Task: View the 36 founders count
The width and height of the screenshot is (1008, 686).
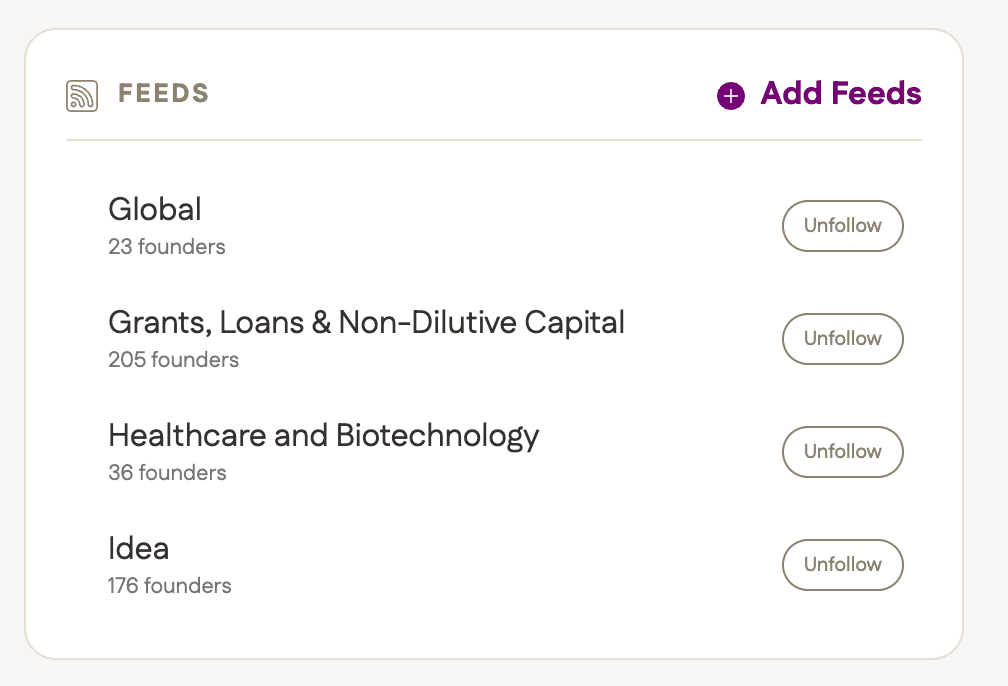Action: pos(167,472)
